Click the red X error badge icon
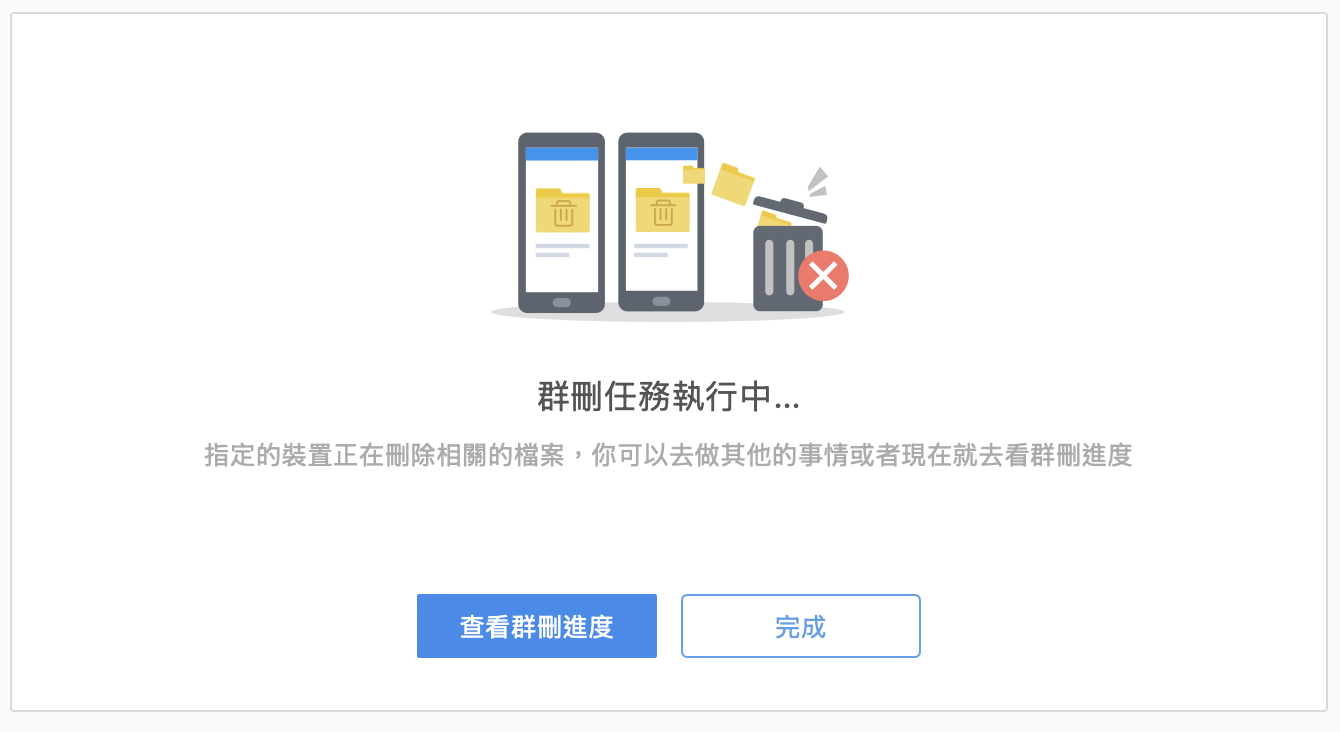1340x732 pixels. pyautogui.click(x=823, y=276)
